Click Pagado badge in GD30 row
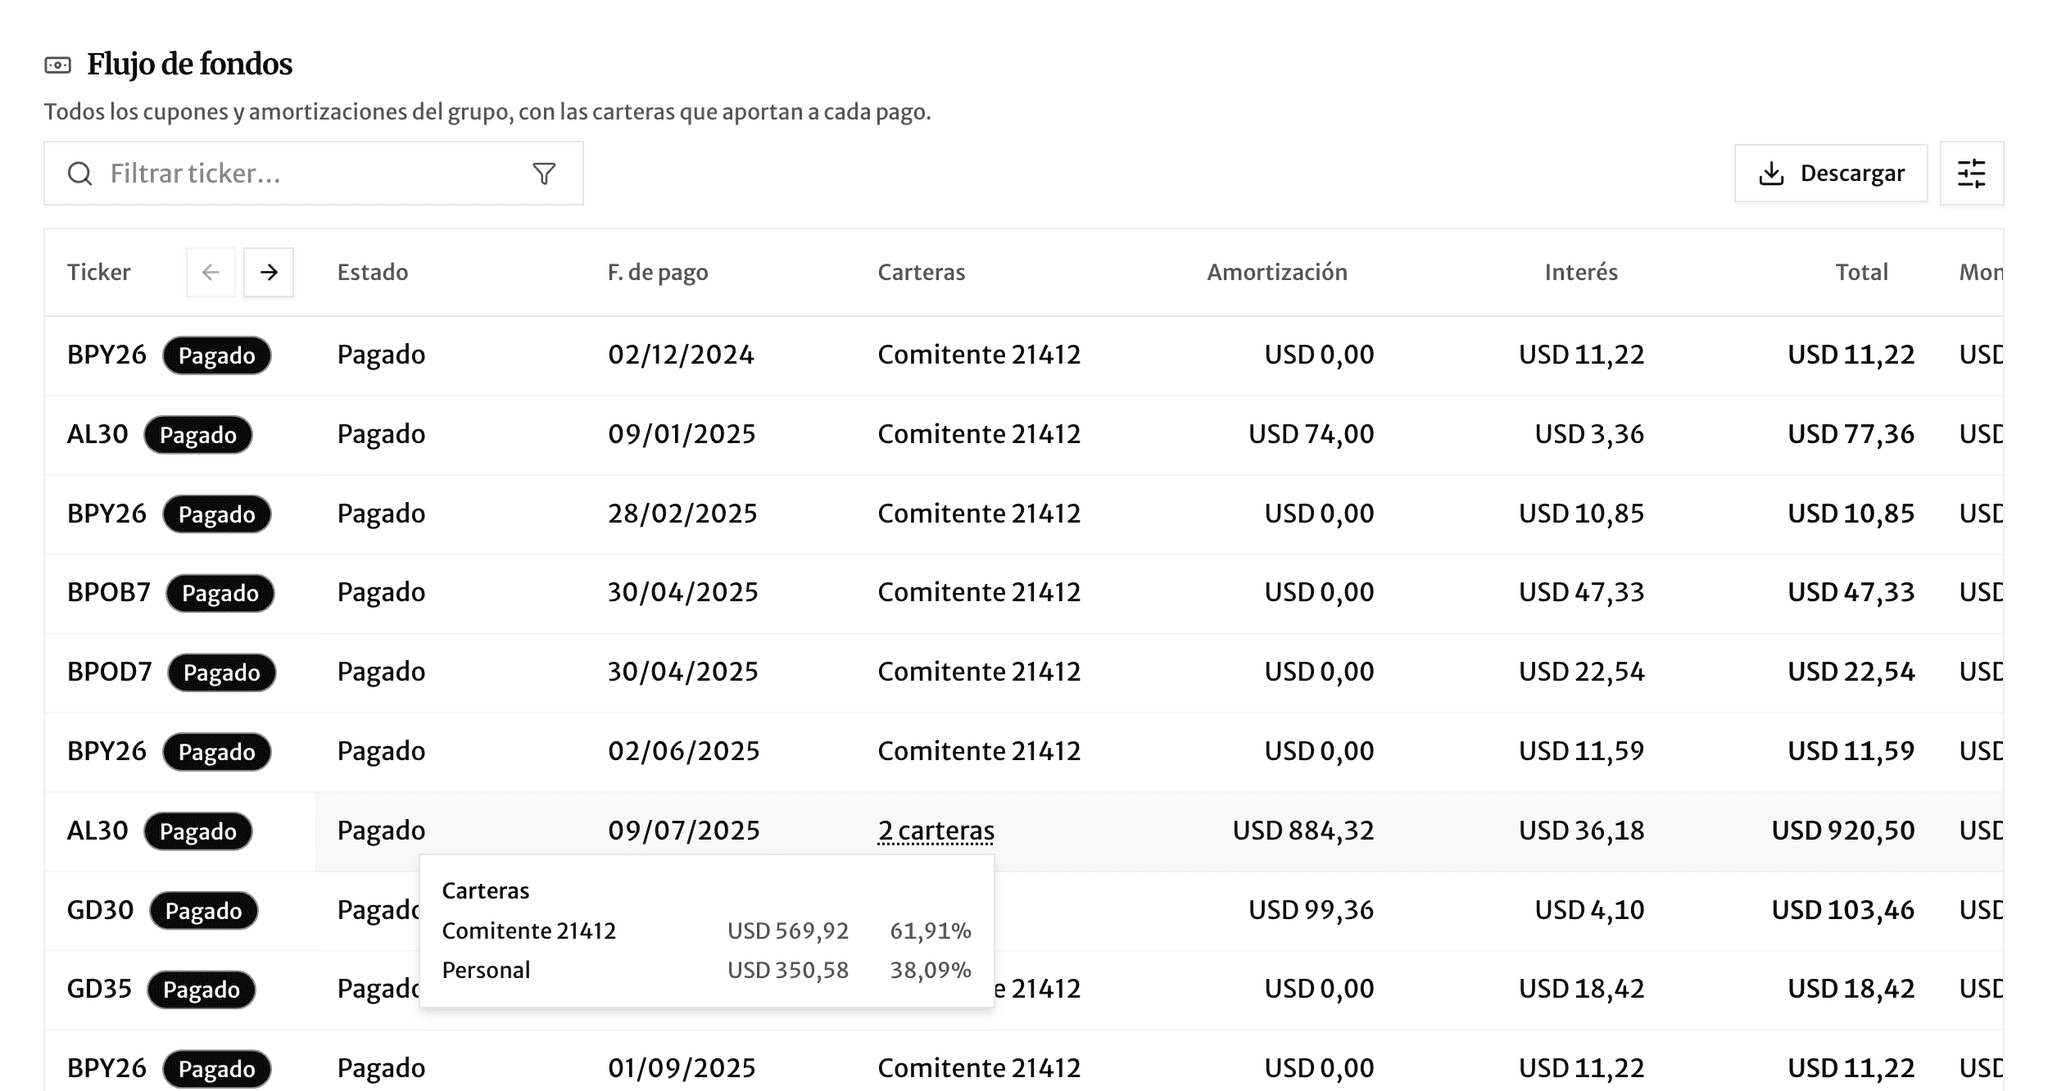This screenshot has width=2048, height=1091. point(203,910)
